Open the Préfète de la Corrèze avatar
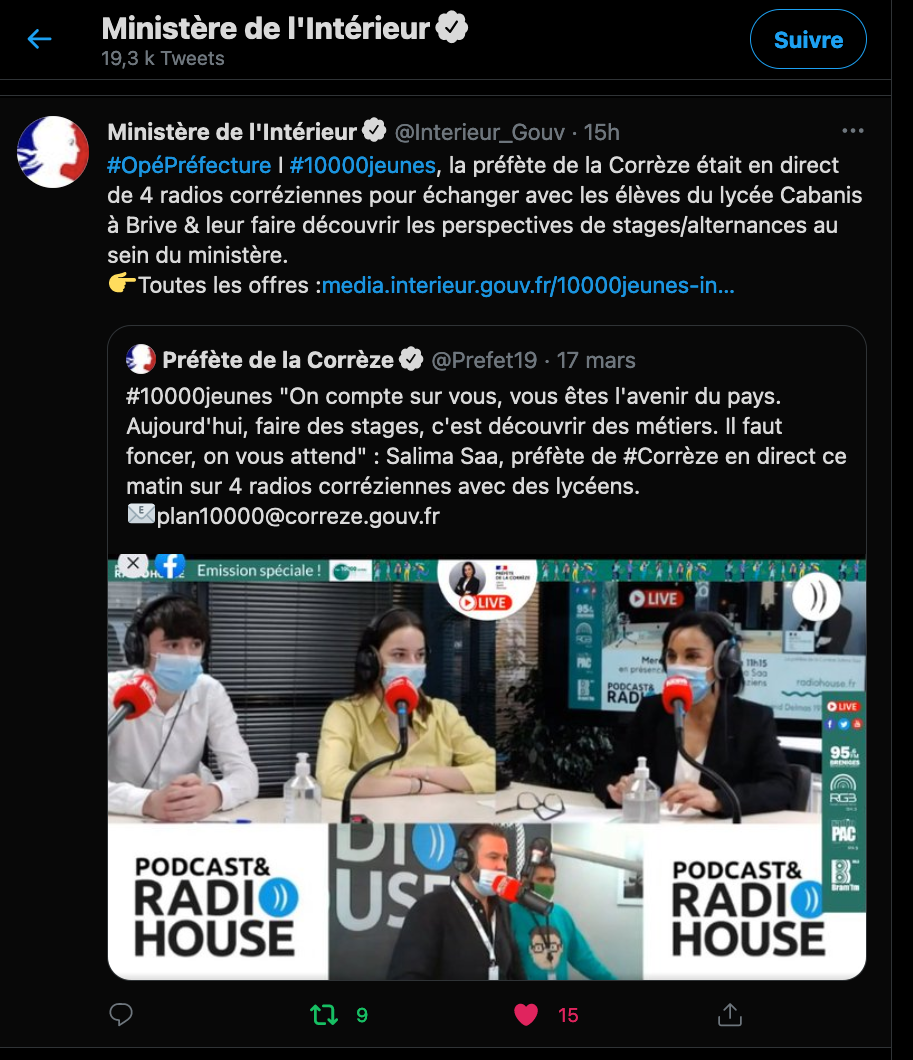The width and height of the screenshot is (913, 1060). [x=141, y=359]
